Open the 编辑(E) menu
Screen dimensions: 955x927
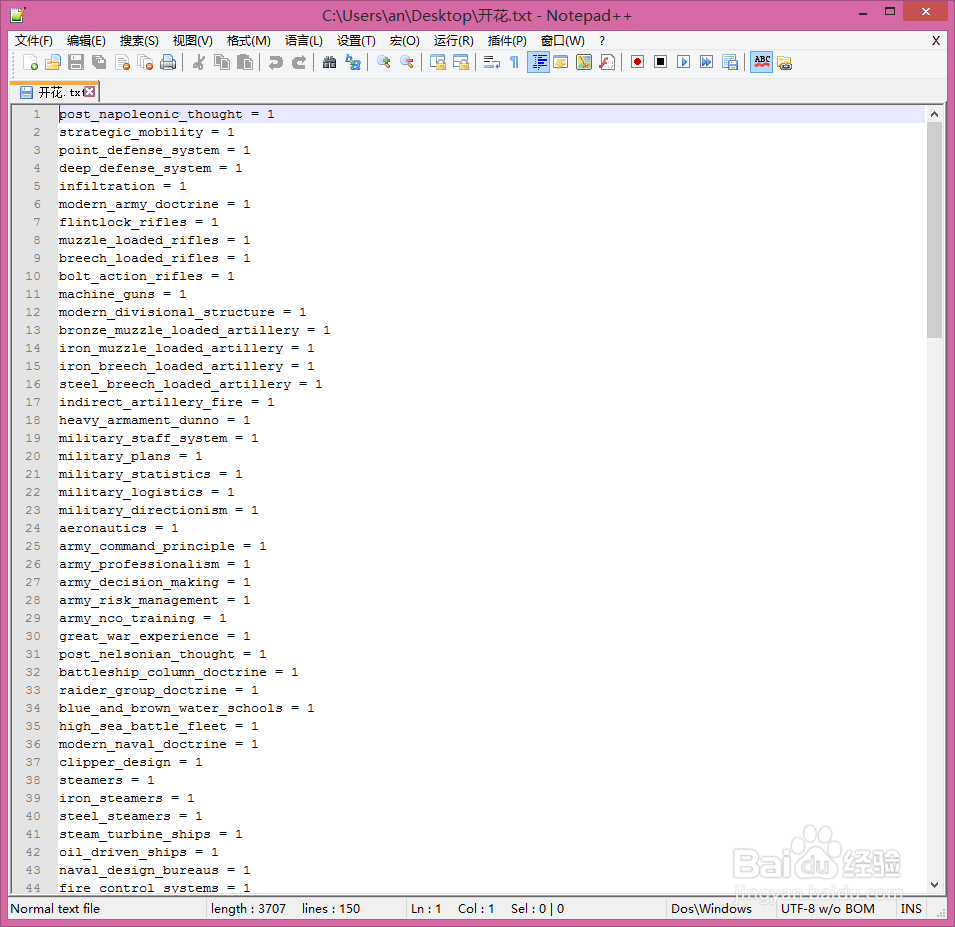[86, 41]
